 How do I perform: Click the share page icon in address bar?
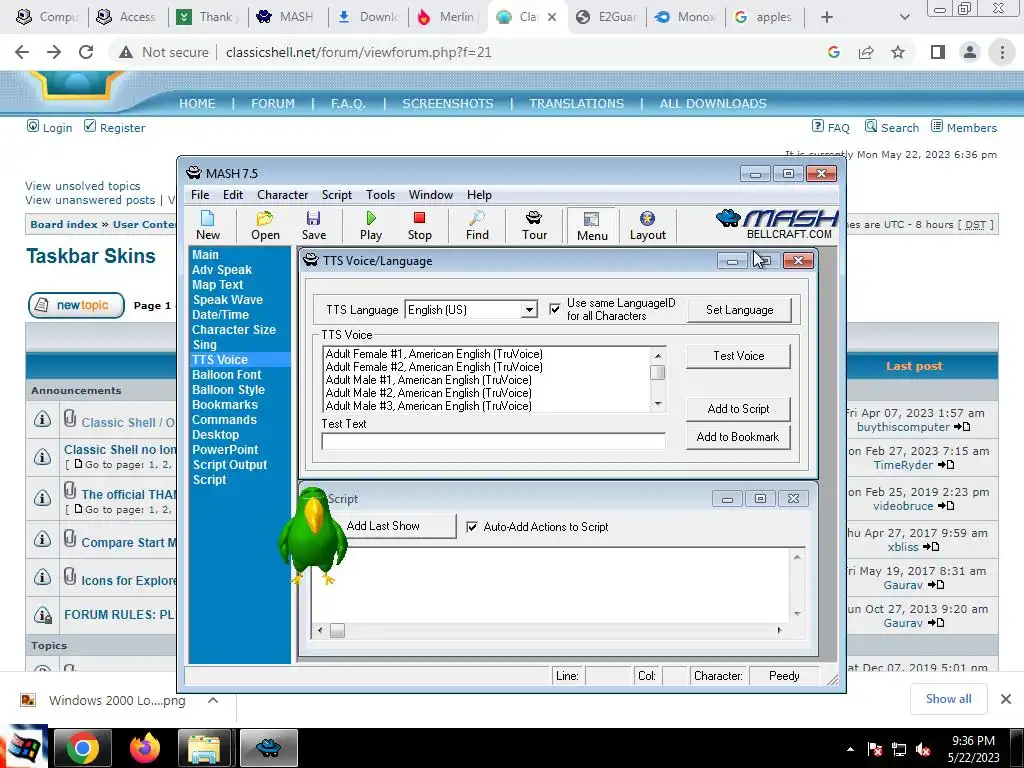pos(866,52)
